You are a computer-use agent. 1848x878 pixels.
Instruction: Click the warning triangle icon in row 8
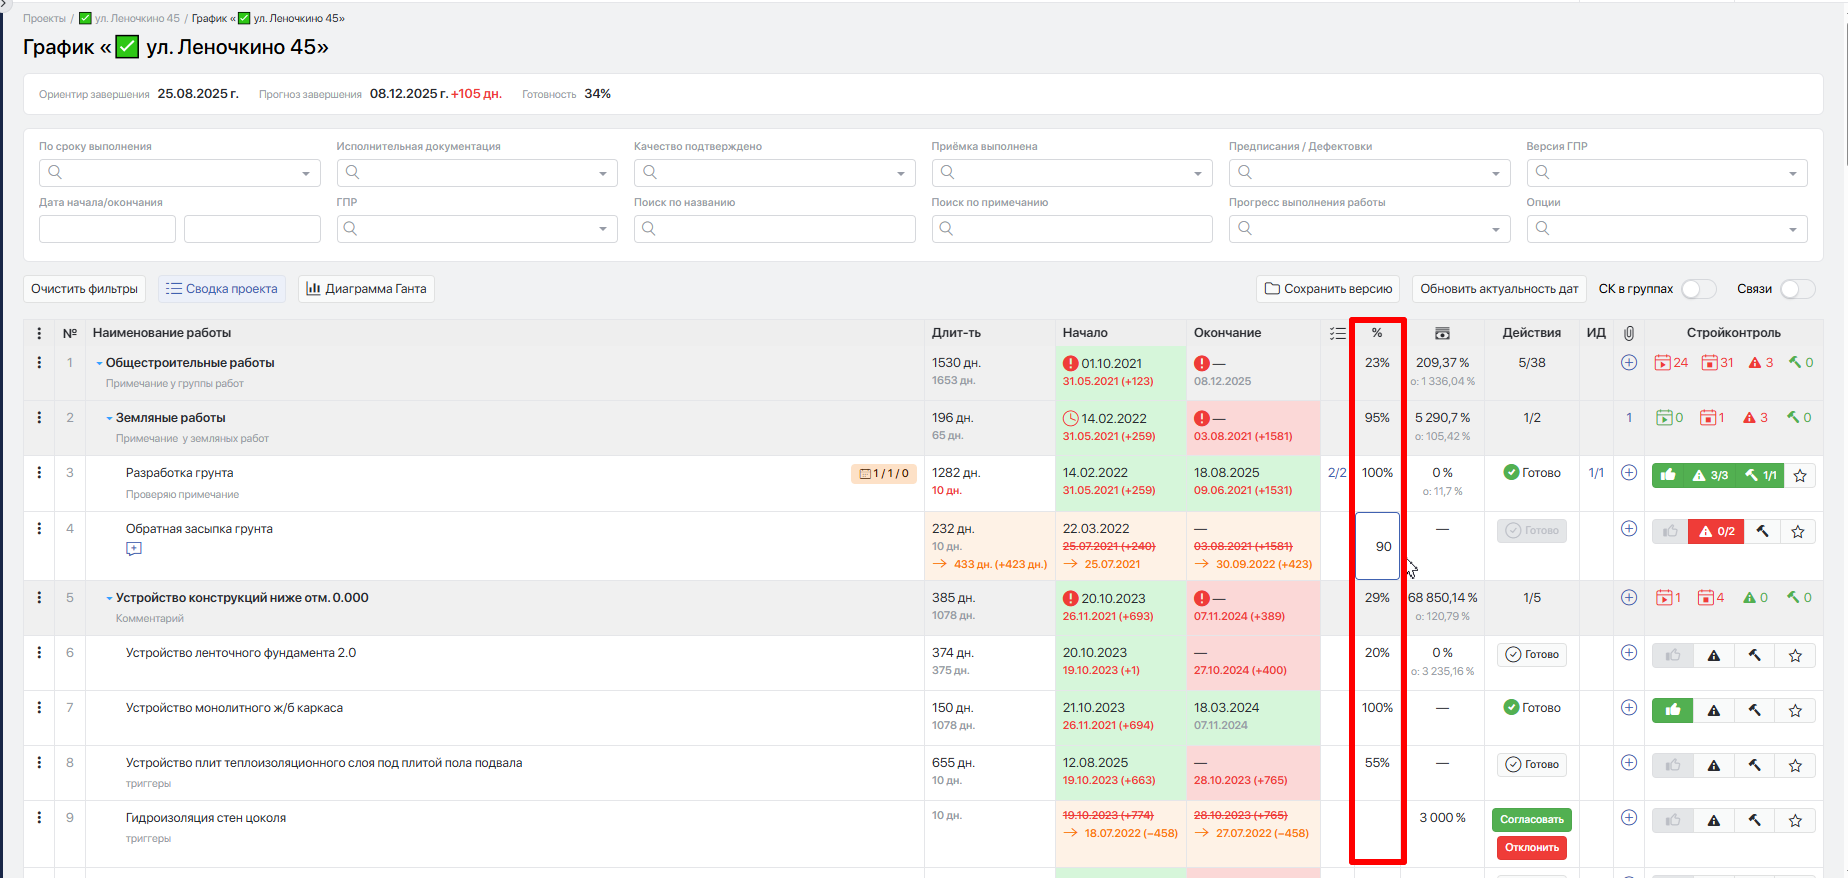coord(1714,765)
